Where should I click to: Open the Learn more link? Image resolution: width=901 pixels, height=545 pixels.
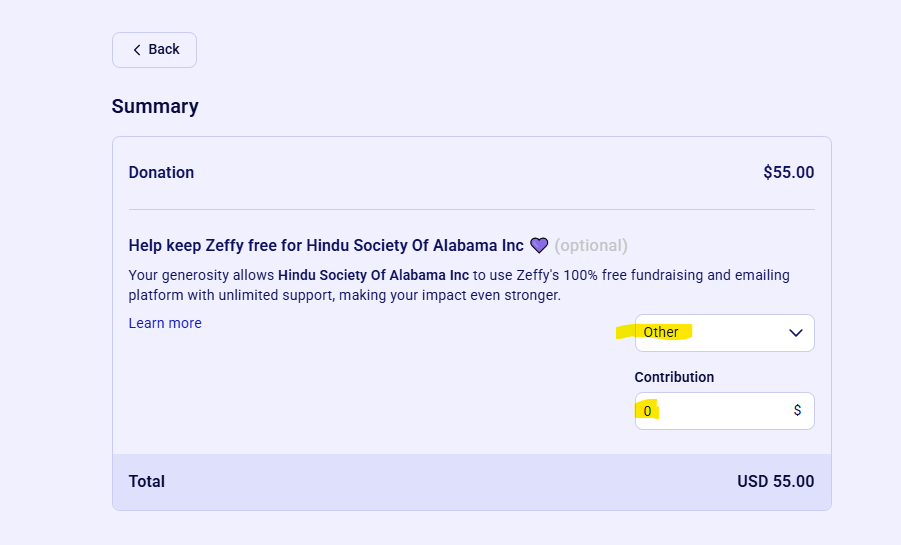165,323
